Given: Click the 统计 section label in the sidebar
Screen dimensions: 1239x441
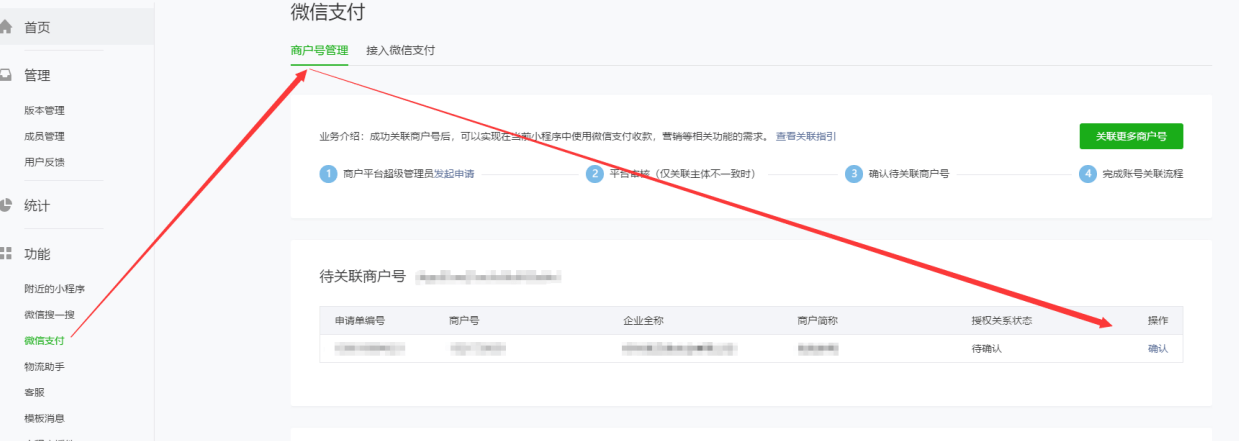Looking at the screenshot, I should click(x=37, y=206).
